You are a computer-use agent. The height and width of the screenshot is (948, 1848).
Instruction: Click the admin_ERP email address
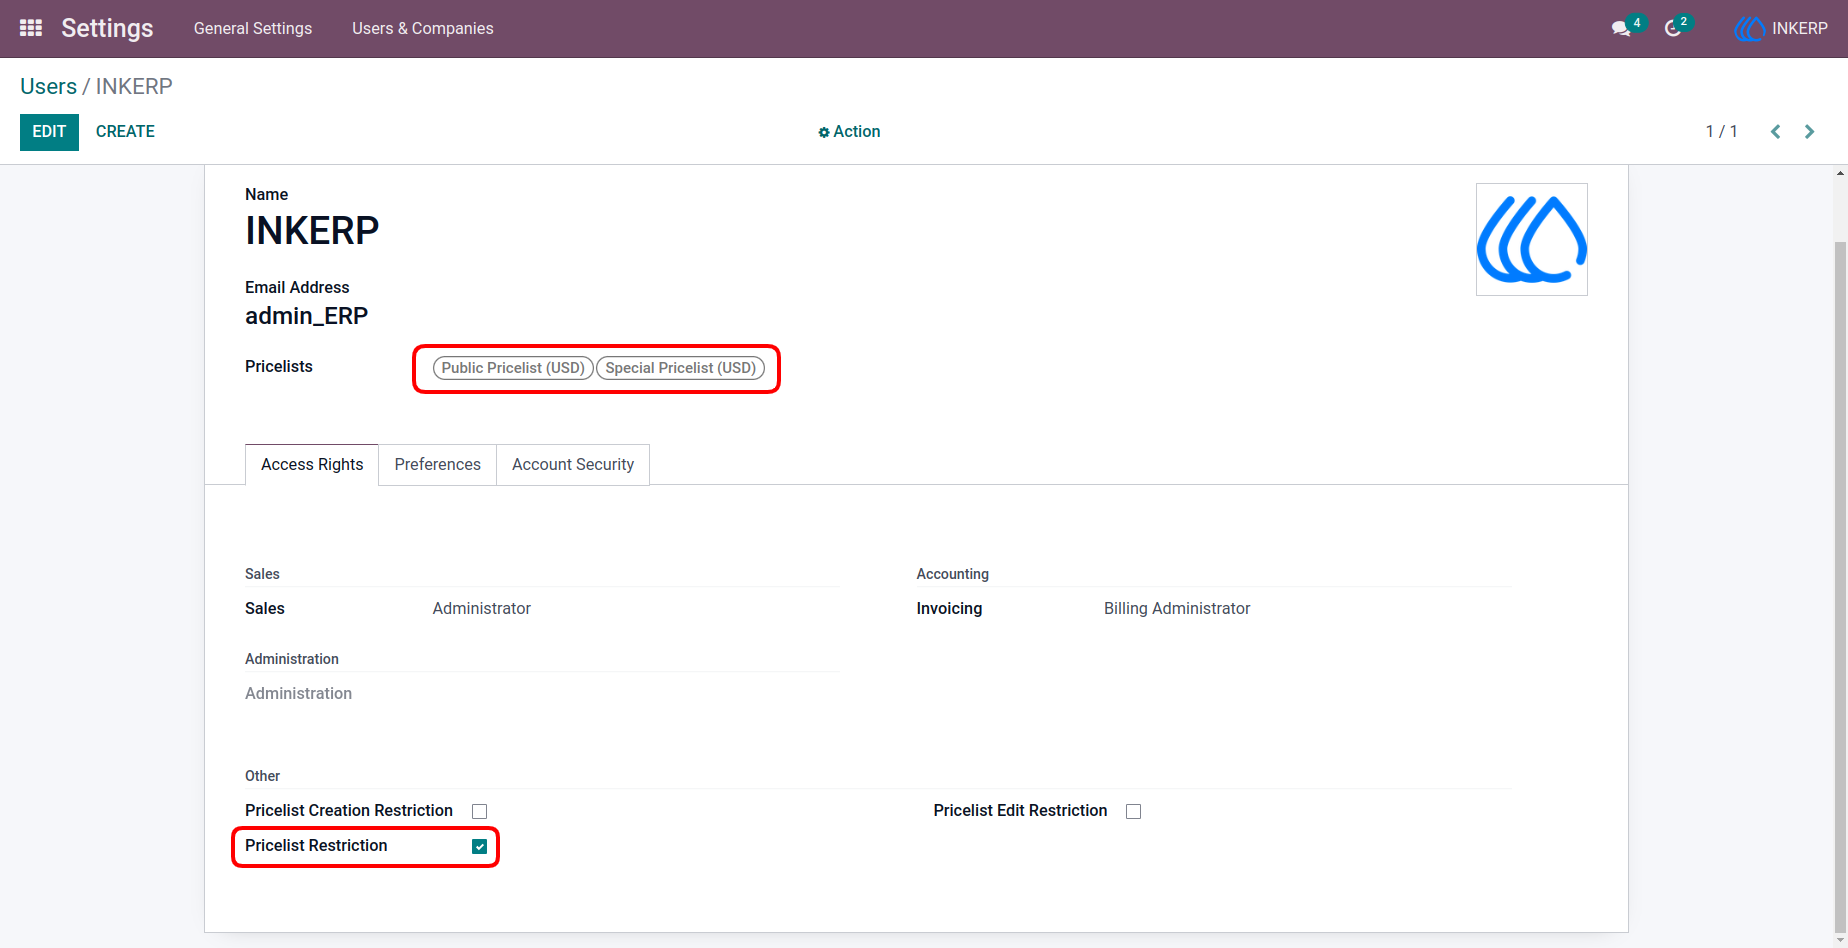tap(307, 316)
